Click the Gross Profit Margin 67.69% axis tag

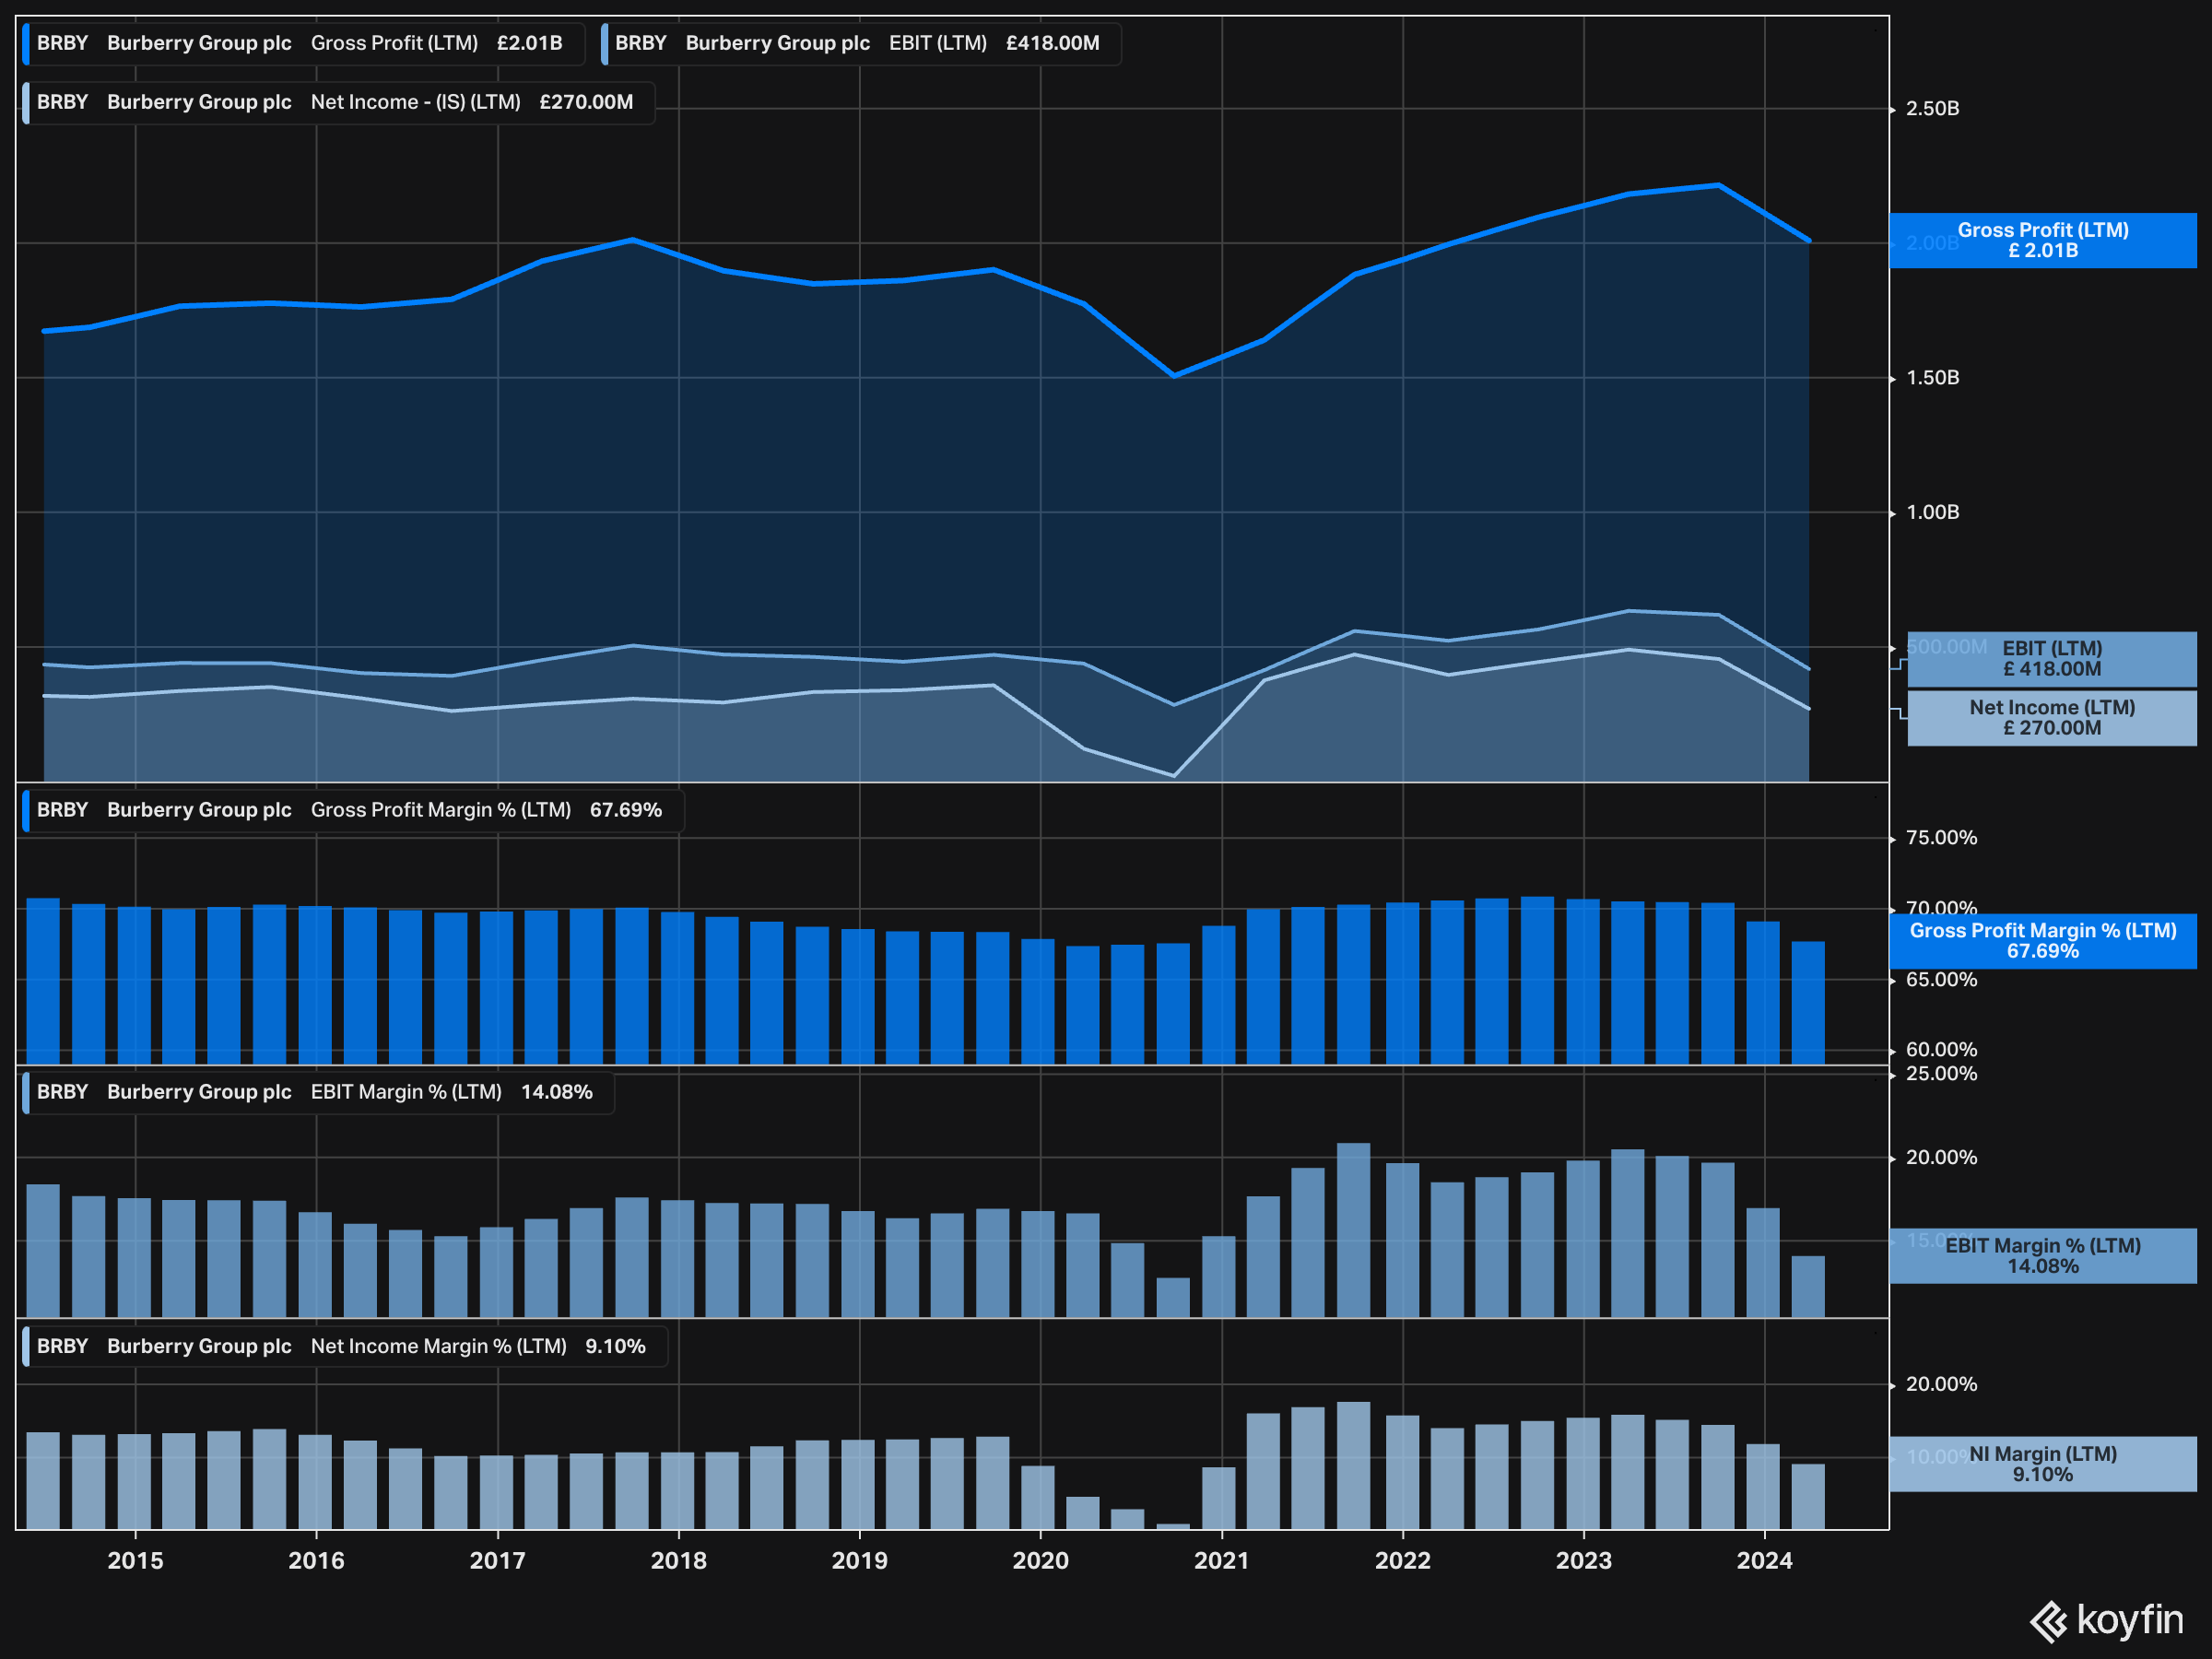[2042, 941]
